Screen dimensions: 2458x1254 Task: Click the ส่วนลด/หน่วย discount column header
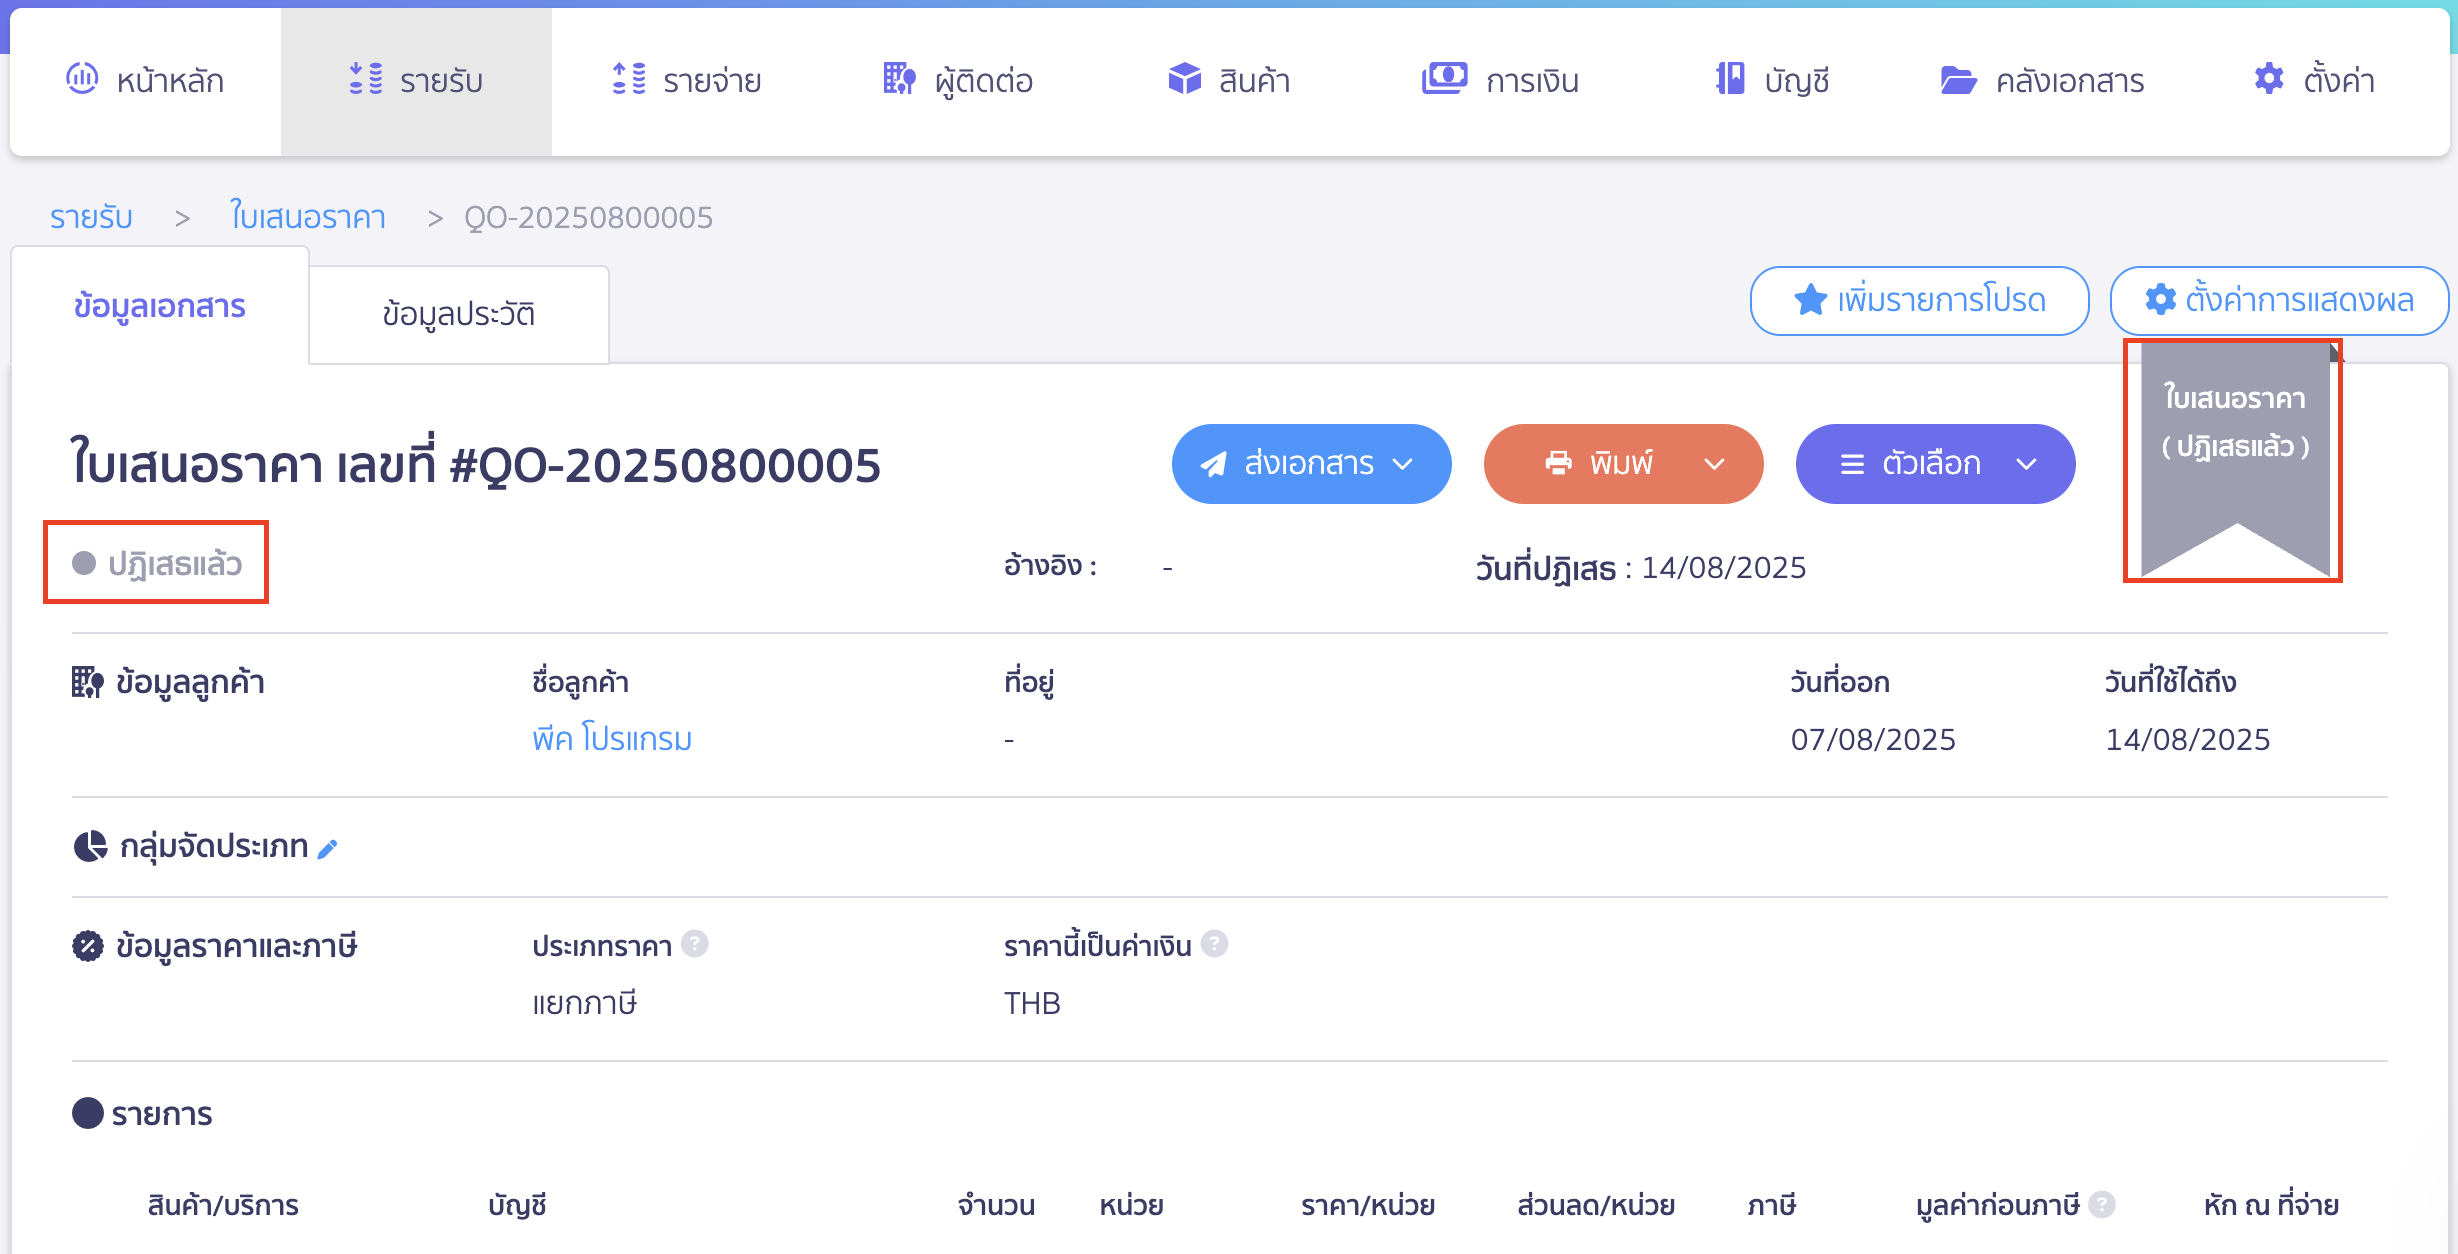pyautogui.click(x=1596, y=1205)
